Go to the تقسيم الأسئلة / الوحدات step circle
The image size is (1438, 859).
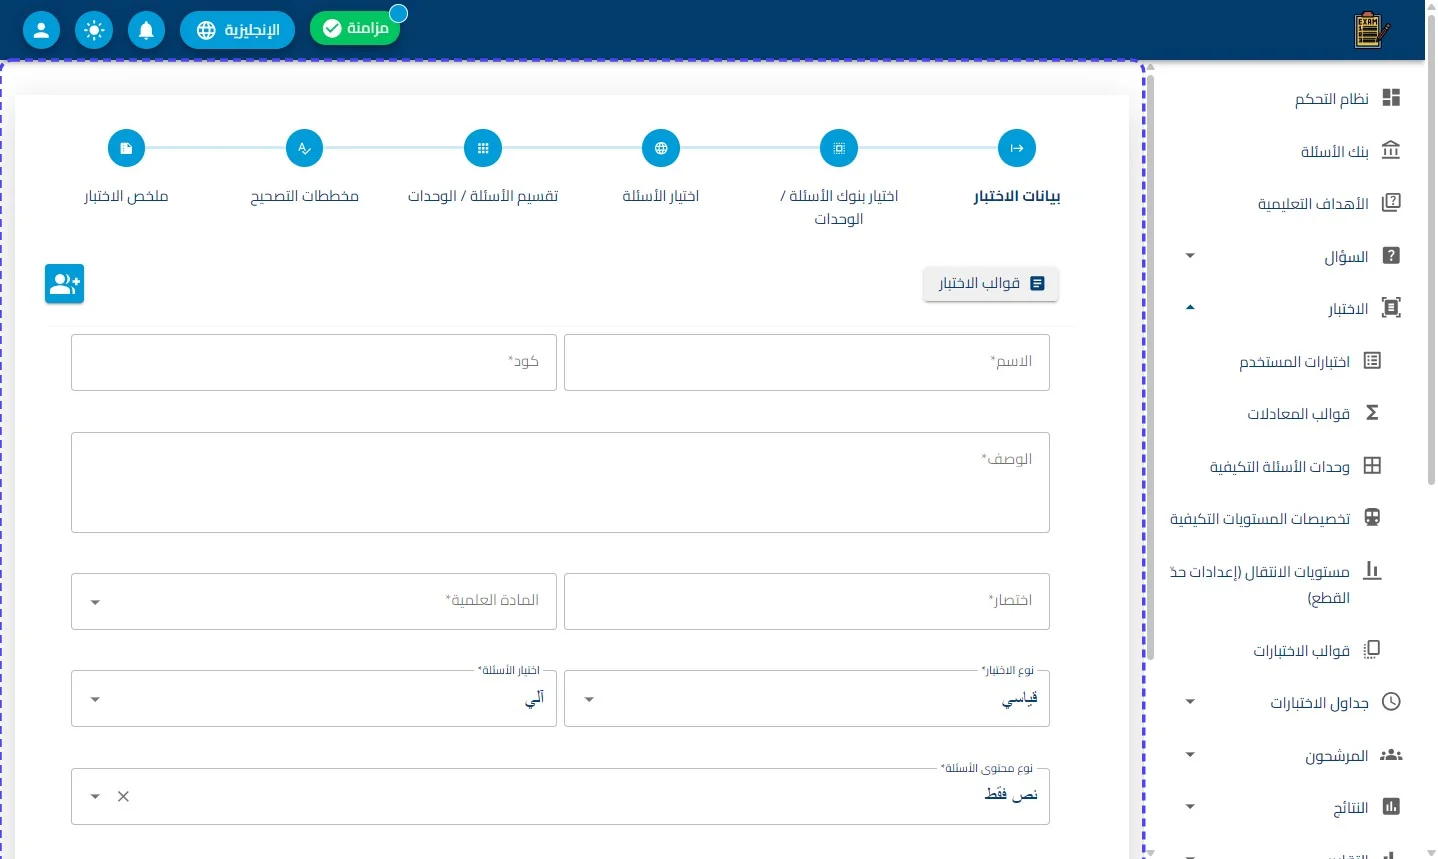tap(483, 148)
